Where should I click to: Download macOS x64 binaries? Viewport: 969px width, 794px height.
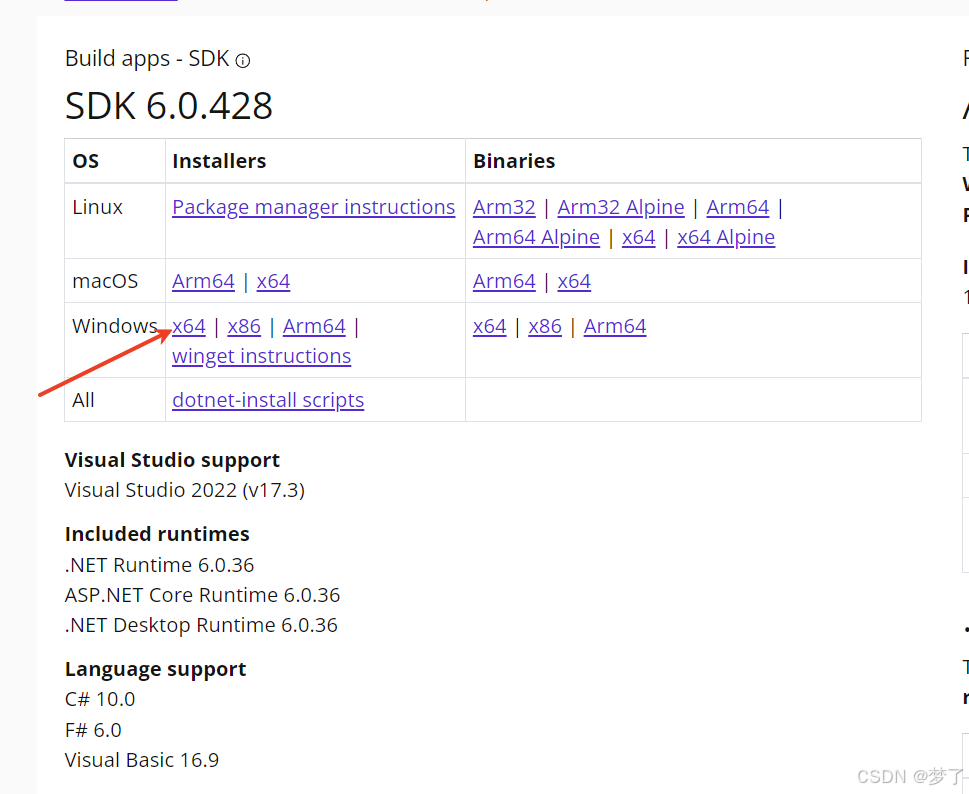(574, 281)
